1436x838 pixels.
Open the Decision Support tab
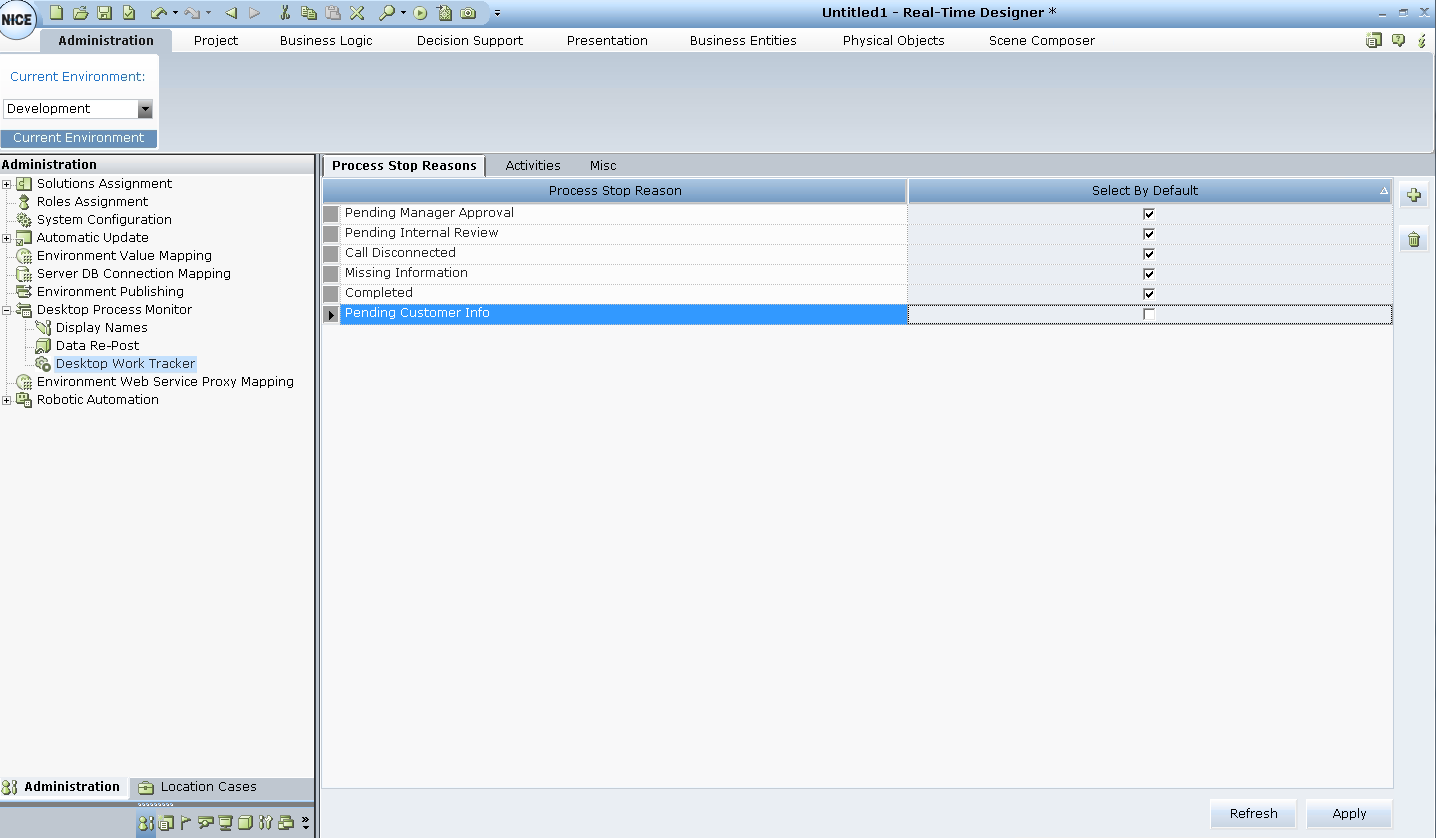coord(470,41)
